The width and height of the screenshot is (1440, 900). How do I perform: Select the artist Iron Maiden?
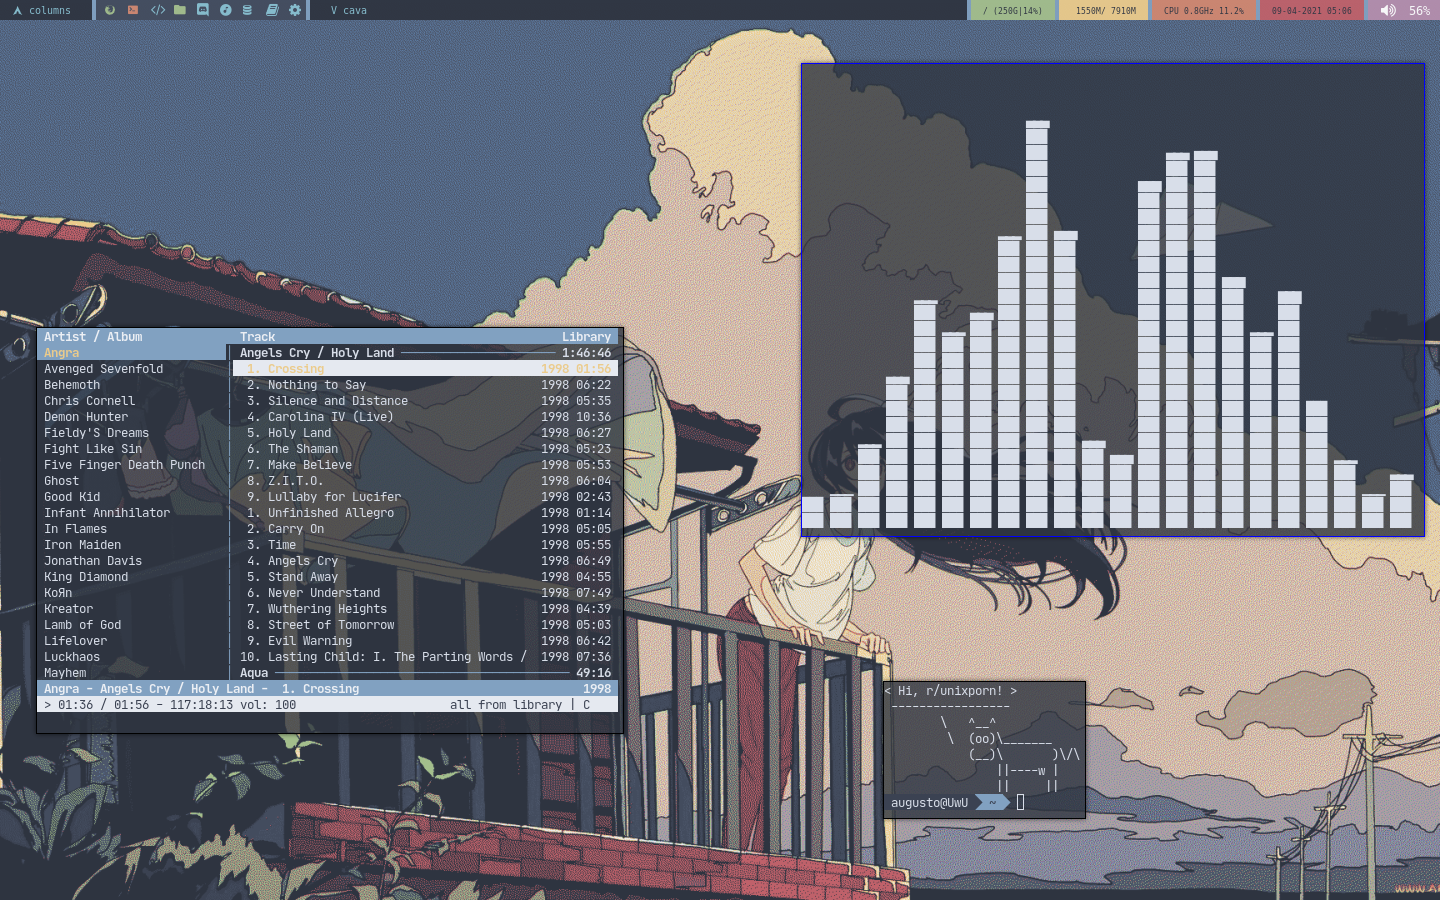pos(82,545)
